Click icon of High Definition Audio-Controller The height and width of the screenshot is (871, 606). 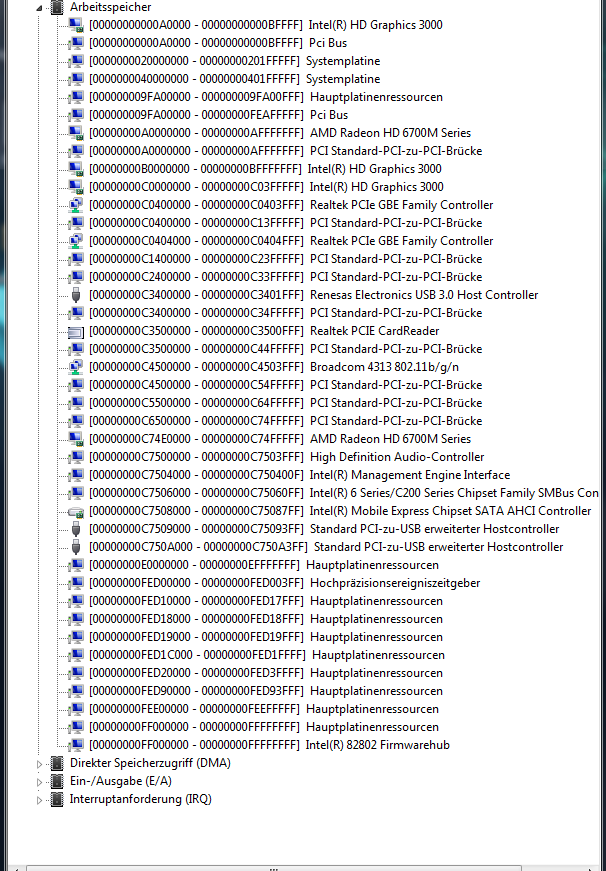76,457
